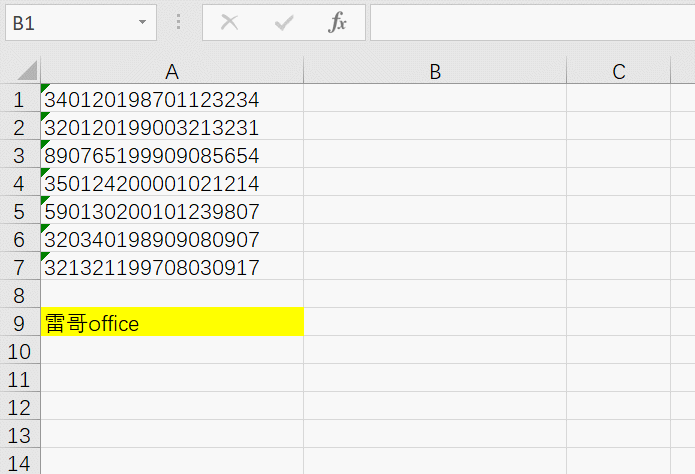
Task: Click cell containing 890765199909085654
Action: coord(152,155)
